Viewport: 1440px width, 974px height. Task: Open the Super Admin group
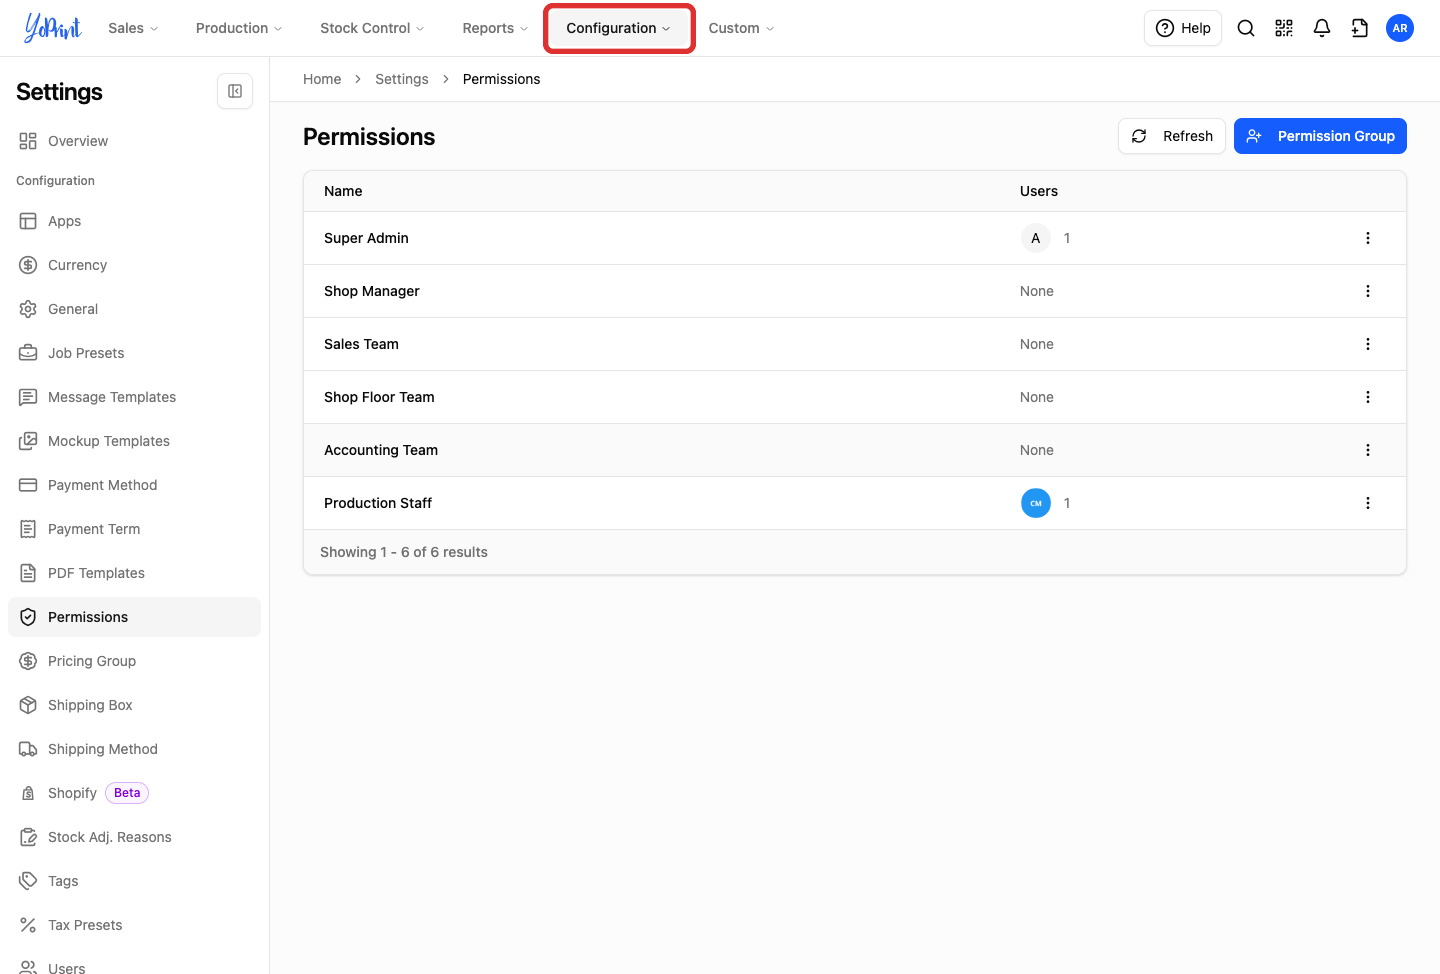[366, 238]
